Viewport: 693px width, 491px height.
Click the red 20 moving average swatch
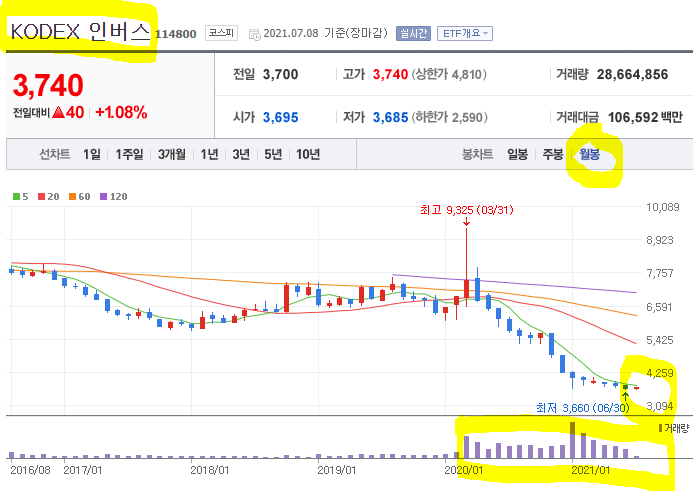tap(42, 197)
